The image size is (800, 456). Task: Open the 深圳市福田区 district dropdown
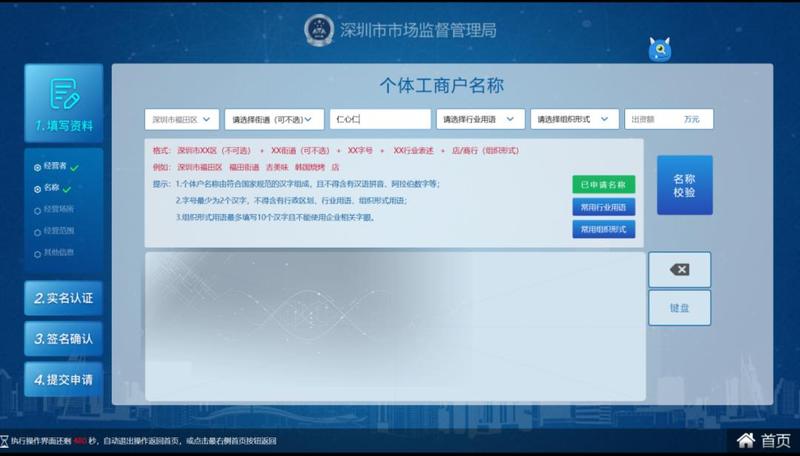182,119
